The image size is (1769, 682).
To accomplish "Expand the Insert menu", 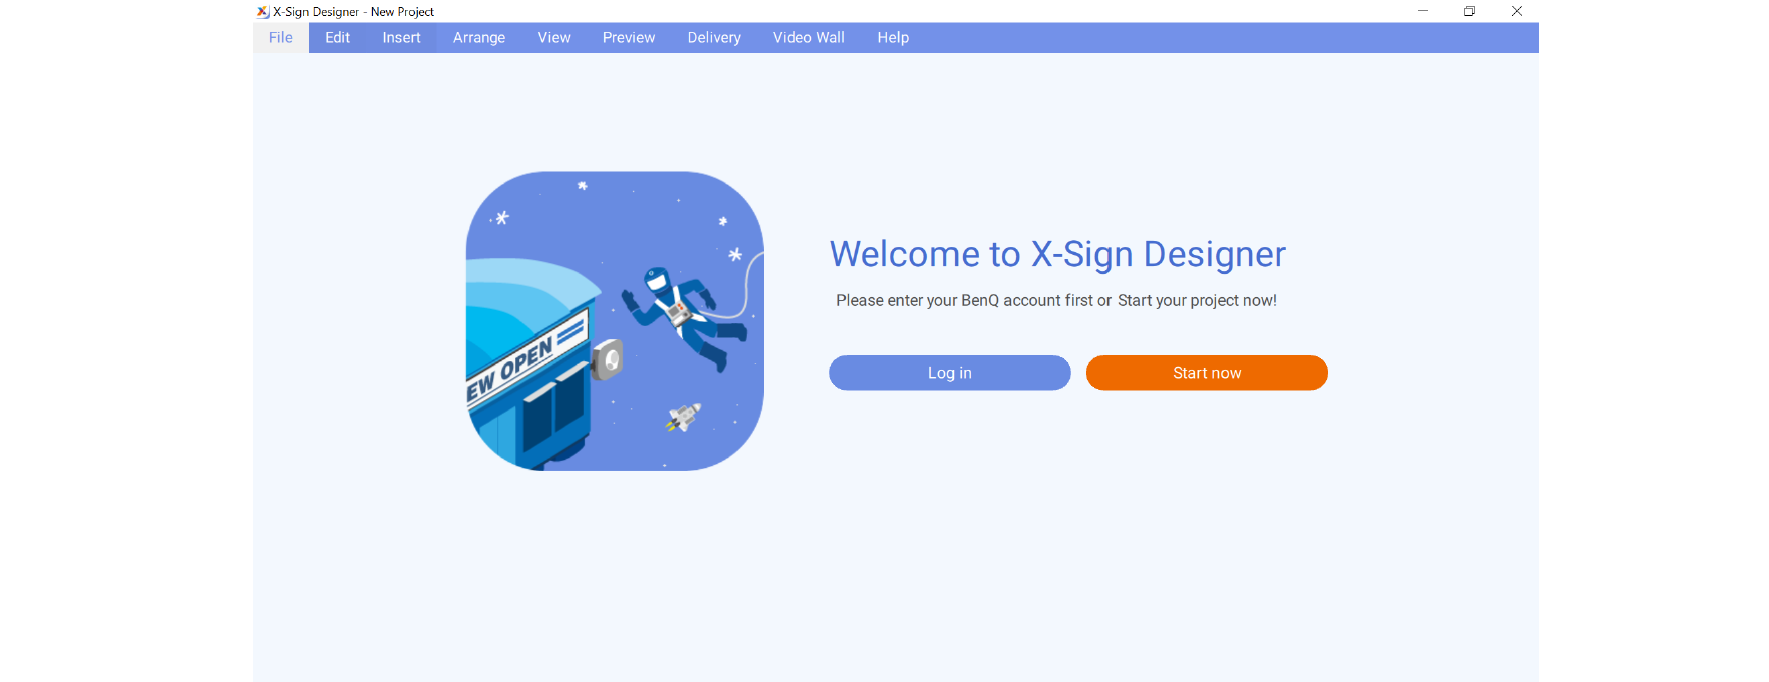I will pos(401,38).
